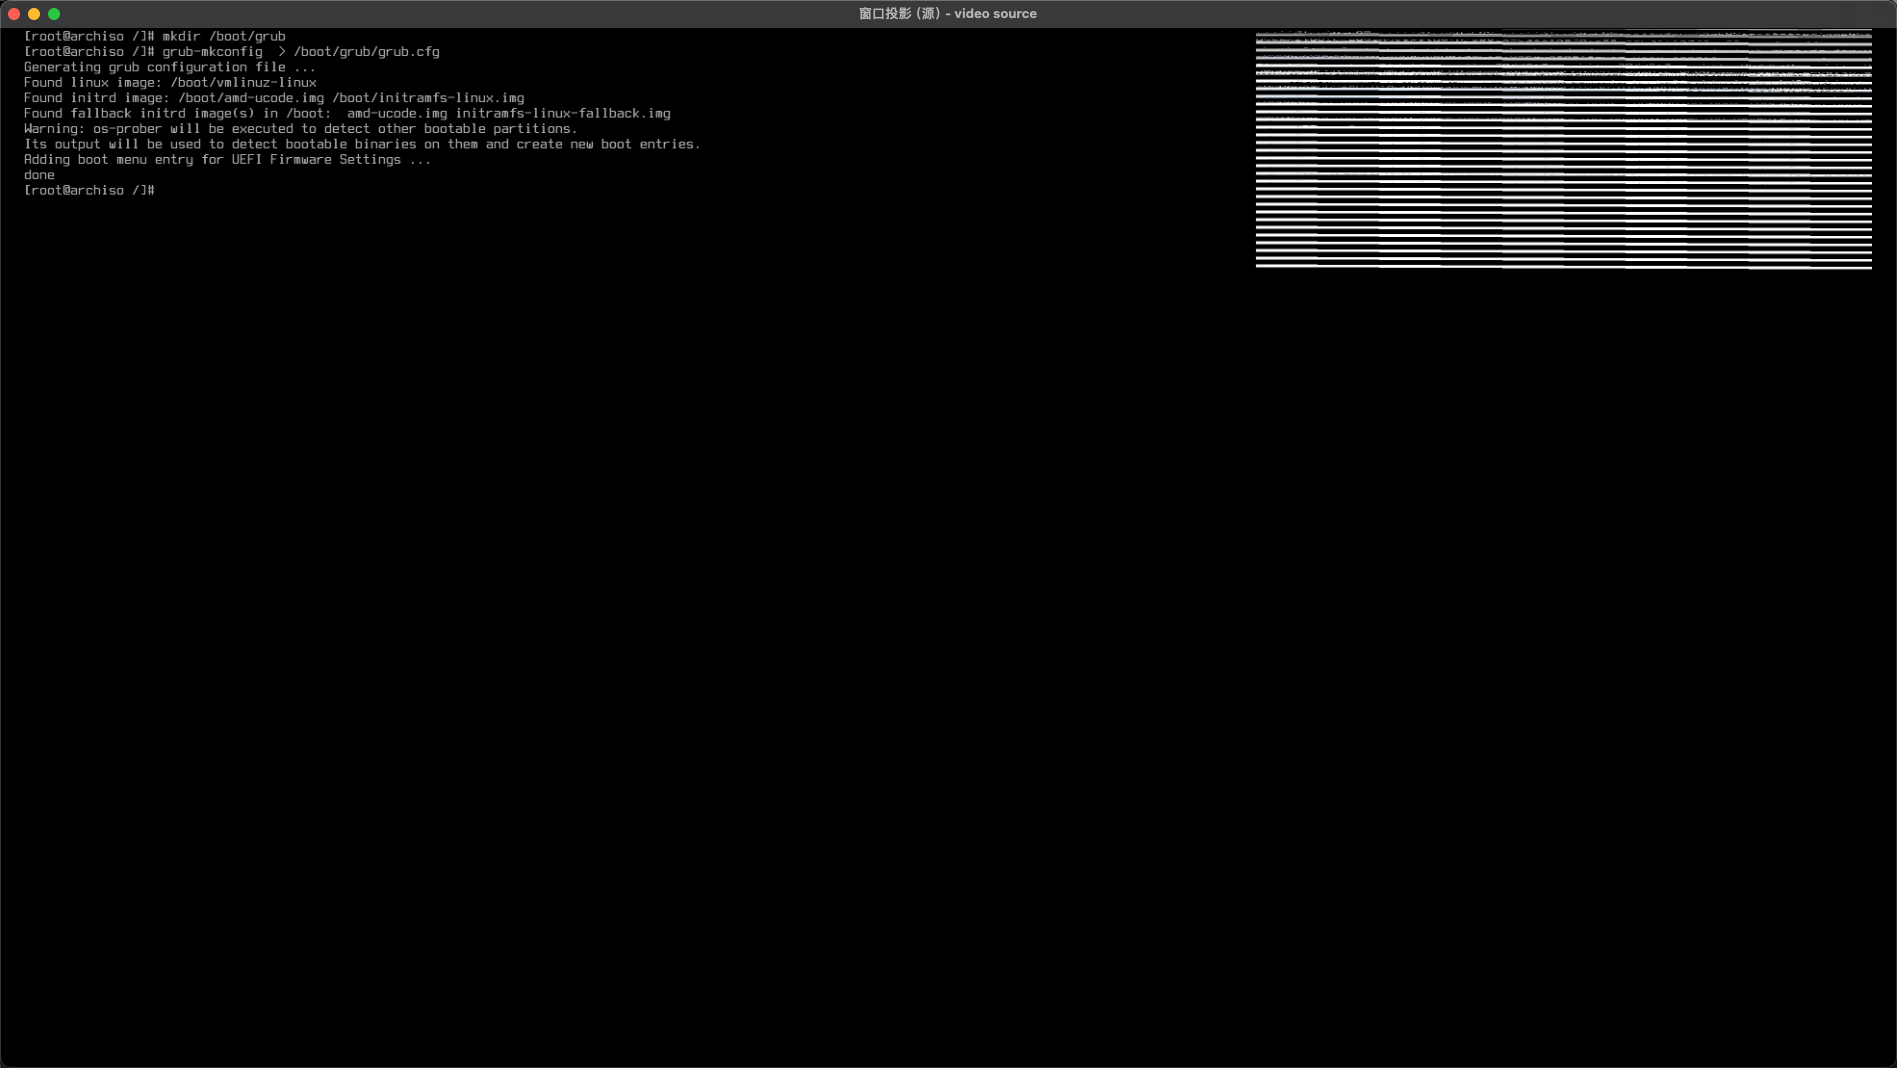Viewport: 1897px width, 1068px height.
Task: Minimize the window with yellow button
Action: (x=34, y=14)
